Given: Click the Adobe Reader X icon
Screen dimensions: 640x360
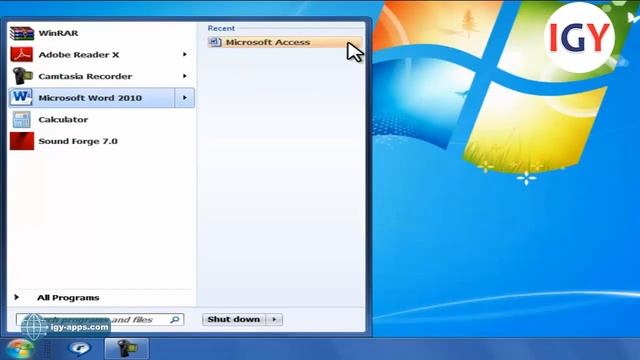Looking at the screenshot, I should 22,54.
